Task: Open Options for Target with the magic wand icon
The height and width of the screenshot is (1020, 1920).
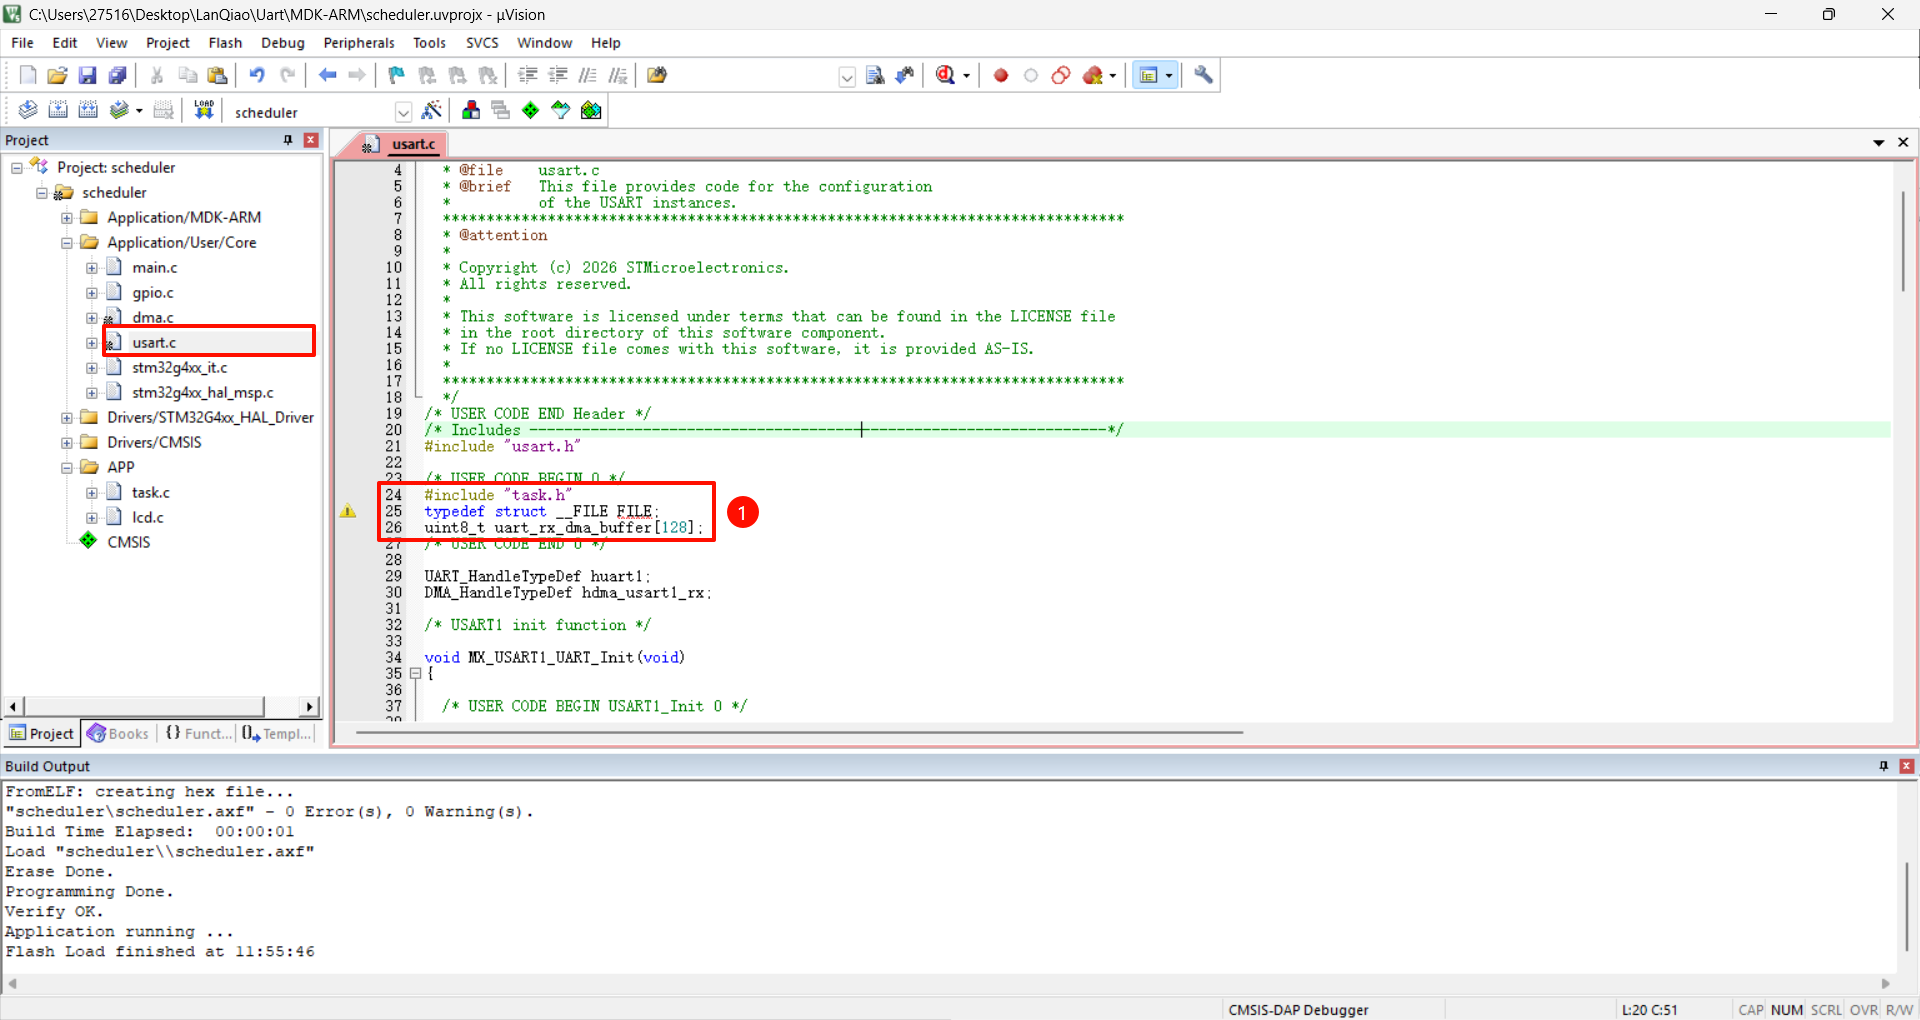Action: pos(432,110)
